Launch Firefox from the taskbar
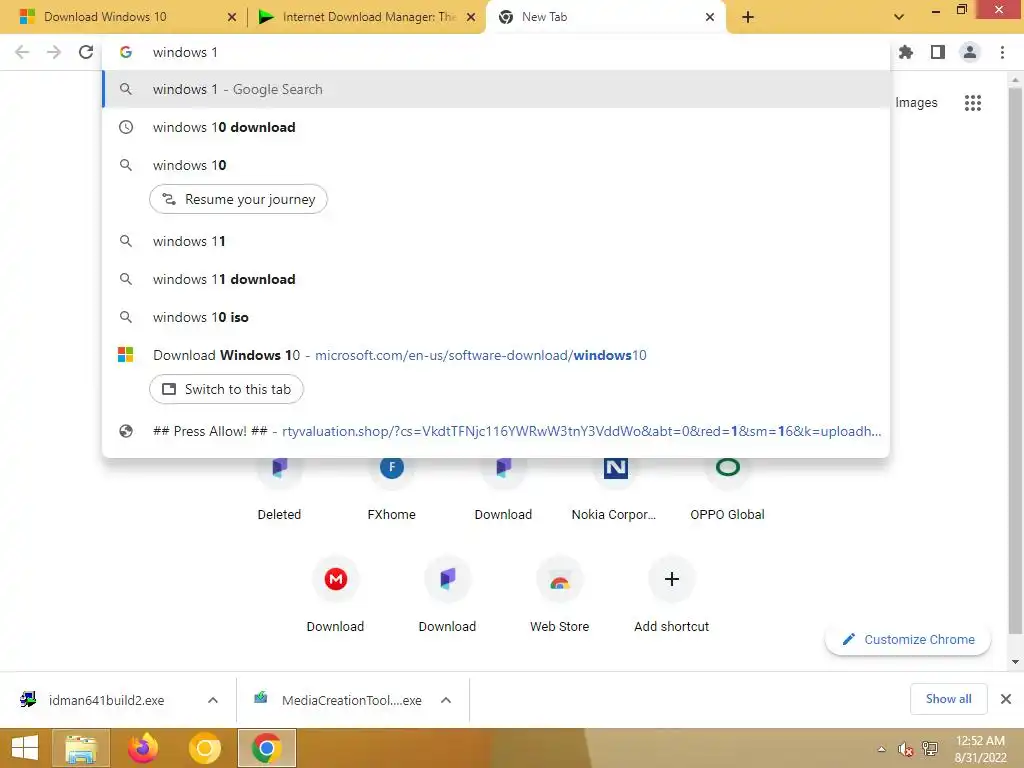Viewport: 1024px width, 768px height. coord(142,748)
